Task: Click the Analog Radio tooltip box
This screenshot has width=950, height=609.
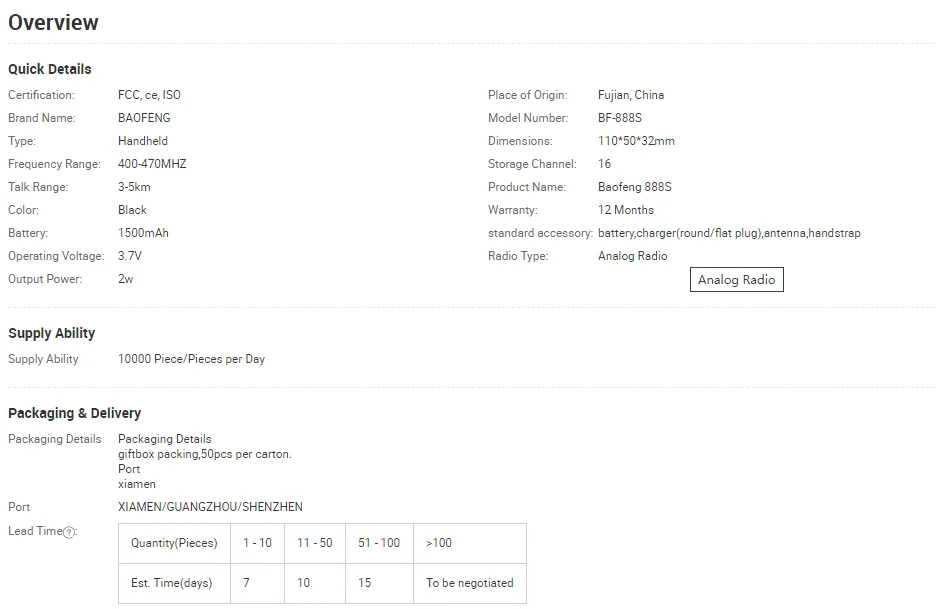Action: point(736,279)
